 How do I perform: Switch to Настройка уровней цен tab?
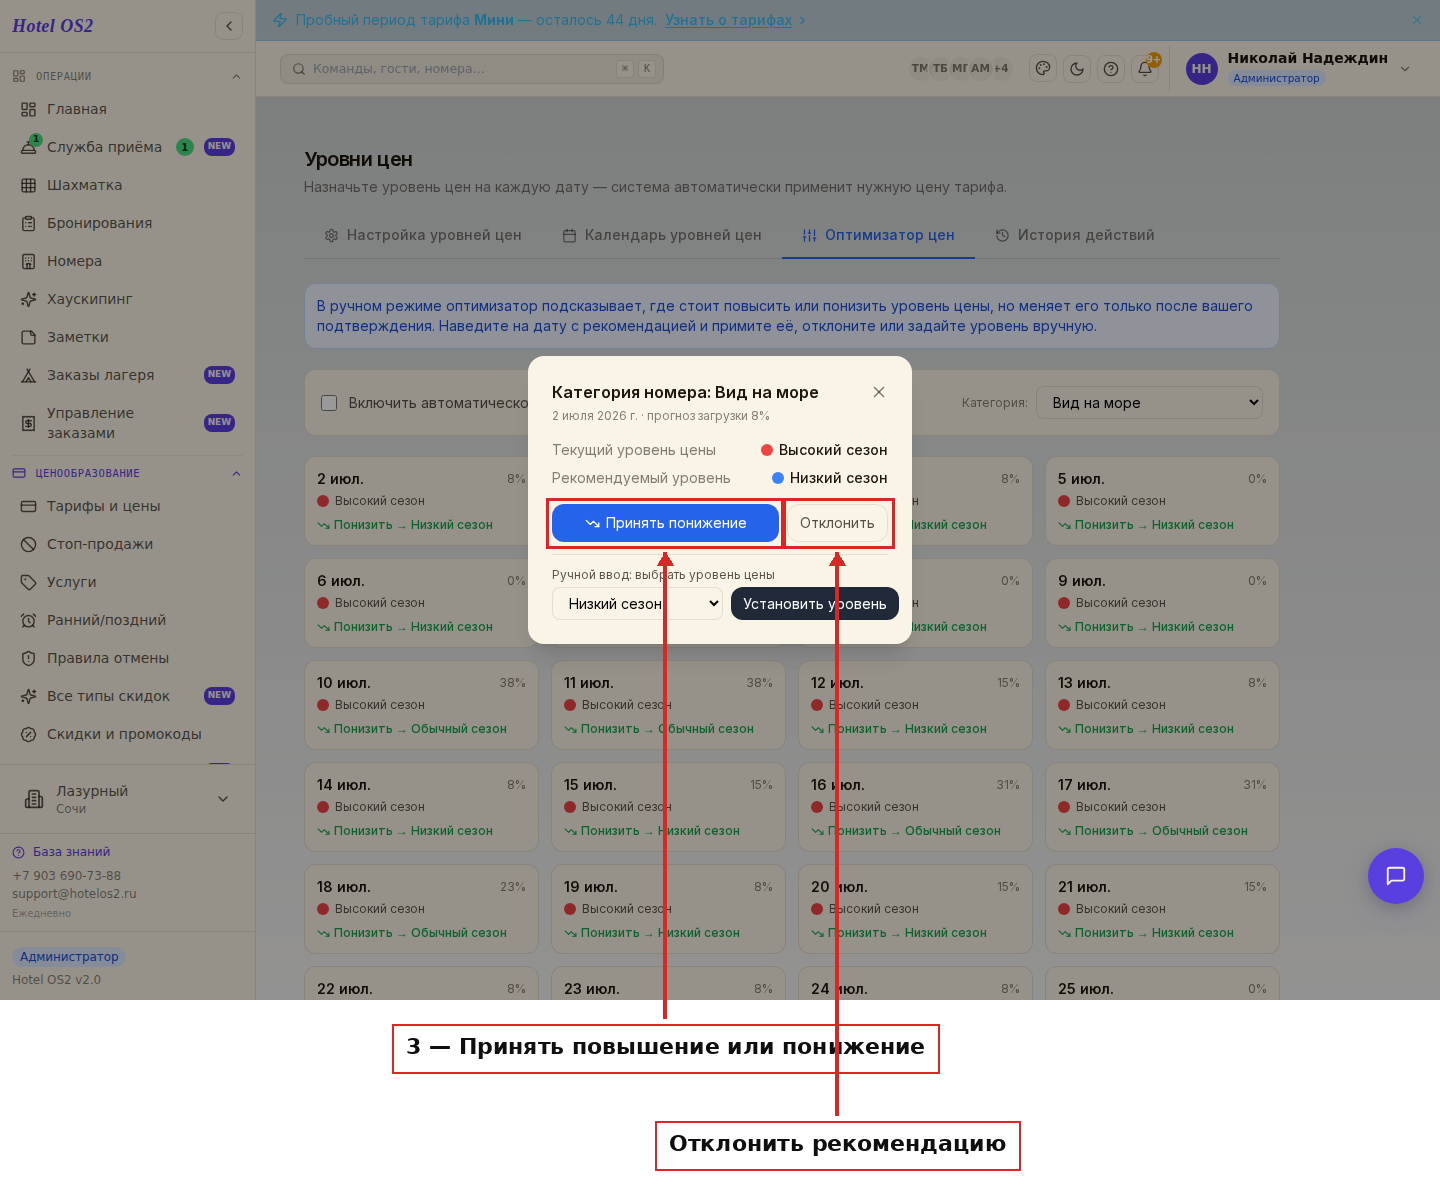pos(423,235)
